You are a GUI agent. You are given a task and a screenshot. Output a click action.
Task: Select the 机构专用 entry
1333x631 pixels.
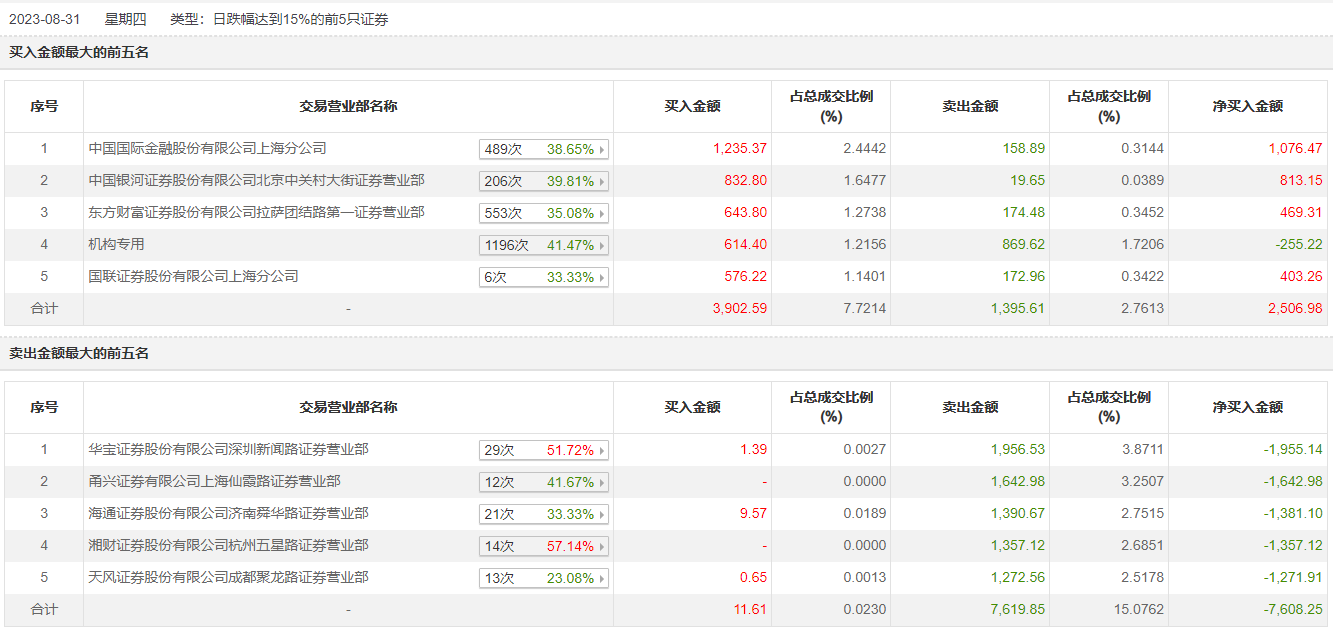click(x=117, y=244)
